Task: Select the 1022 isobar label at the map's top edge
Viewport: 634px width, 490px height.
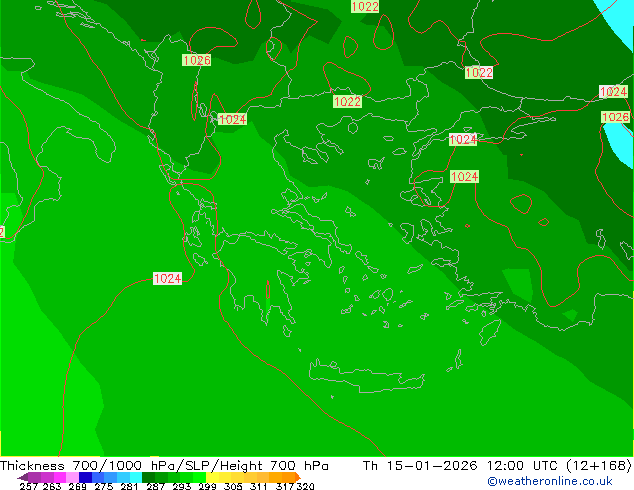Action: coord(365,6)
